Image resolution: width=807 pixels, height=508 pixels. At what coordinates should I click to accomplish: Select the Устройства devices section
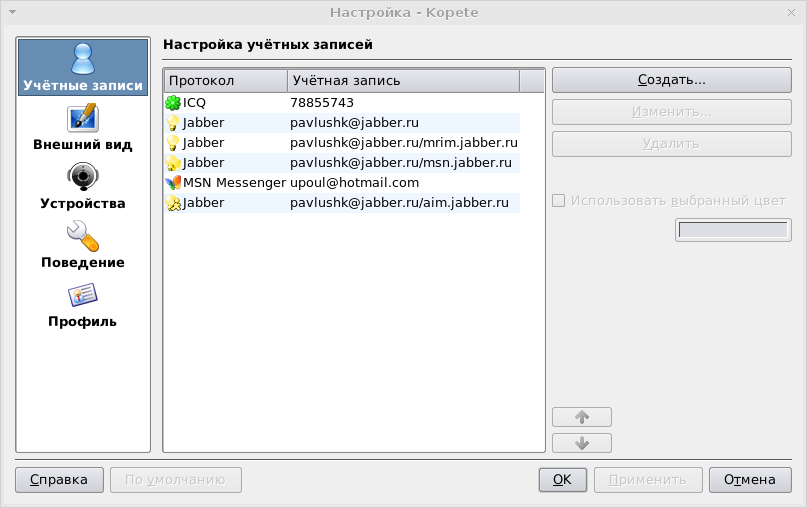83,187
